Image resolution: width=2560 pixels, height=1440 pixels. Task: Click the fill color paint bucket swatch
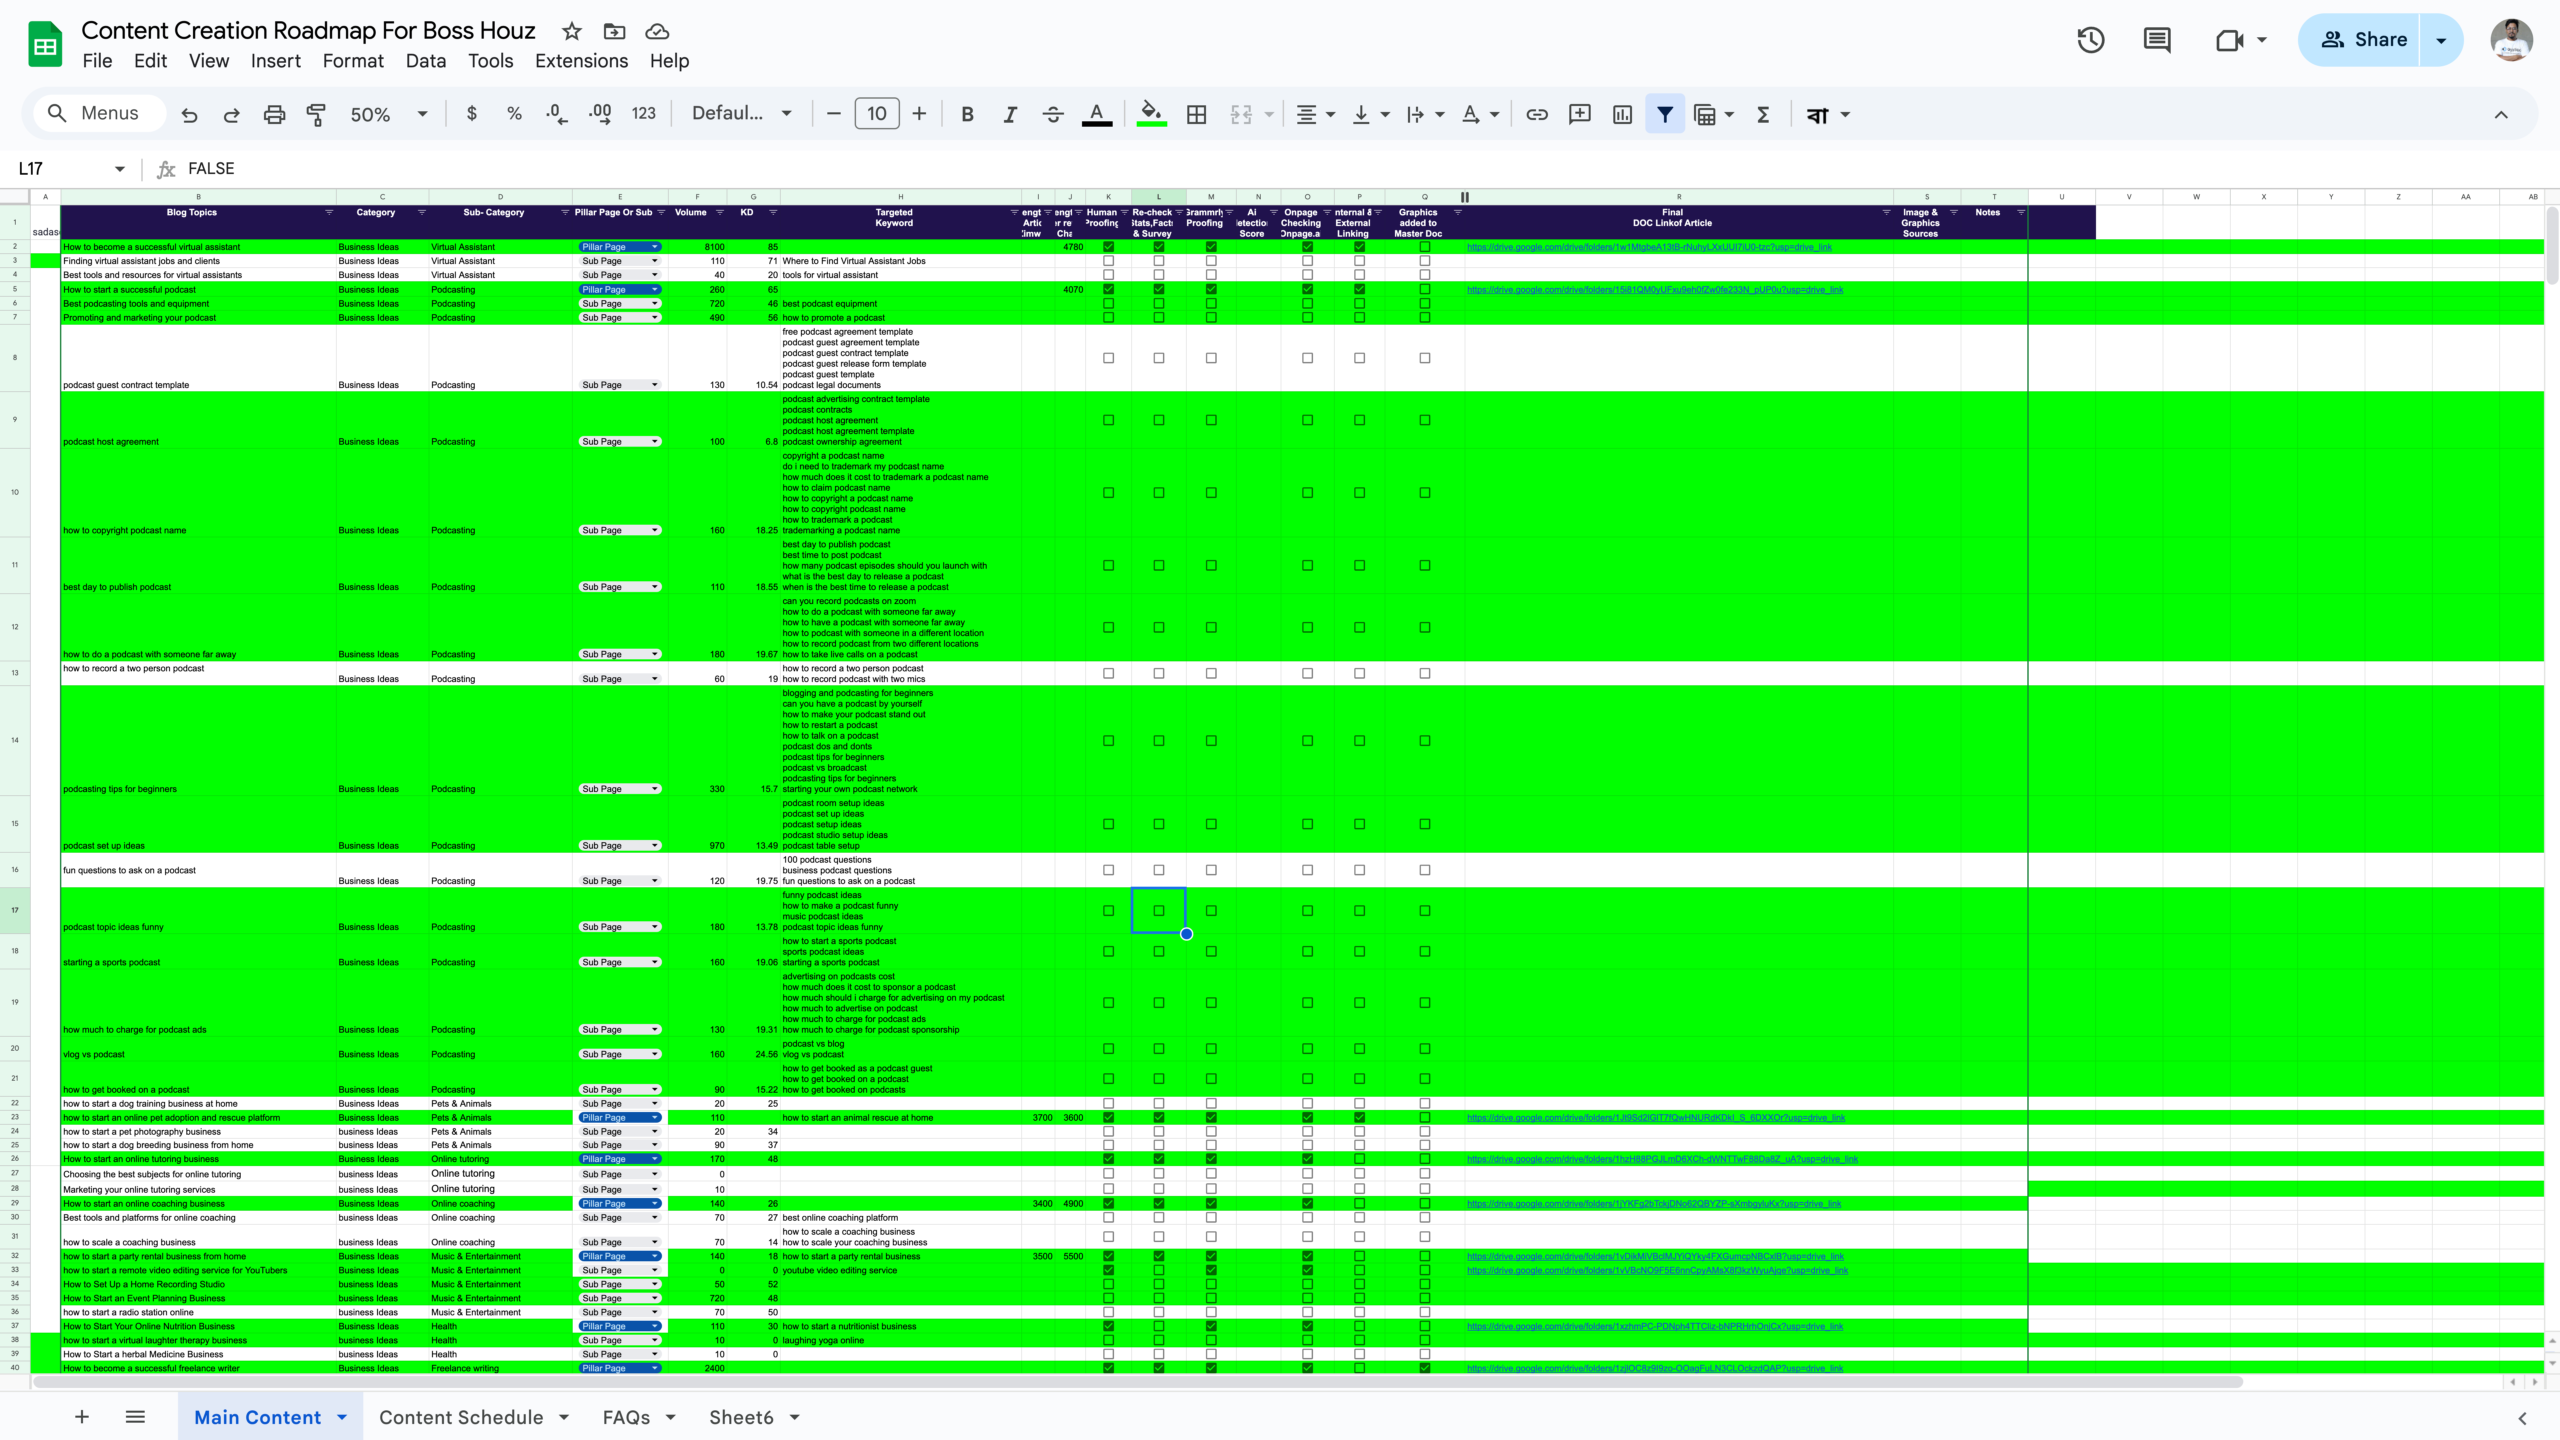tap(1151, 114)
